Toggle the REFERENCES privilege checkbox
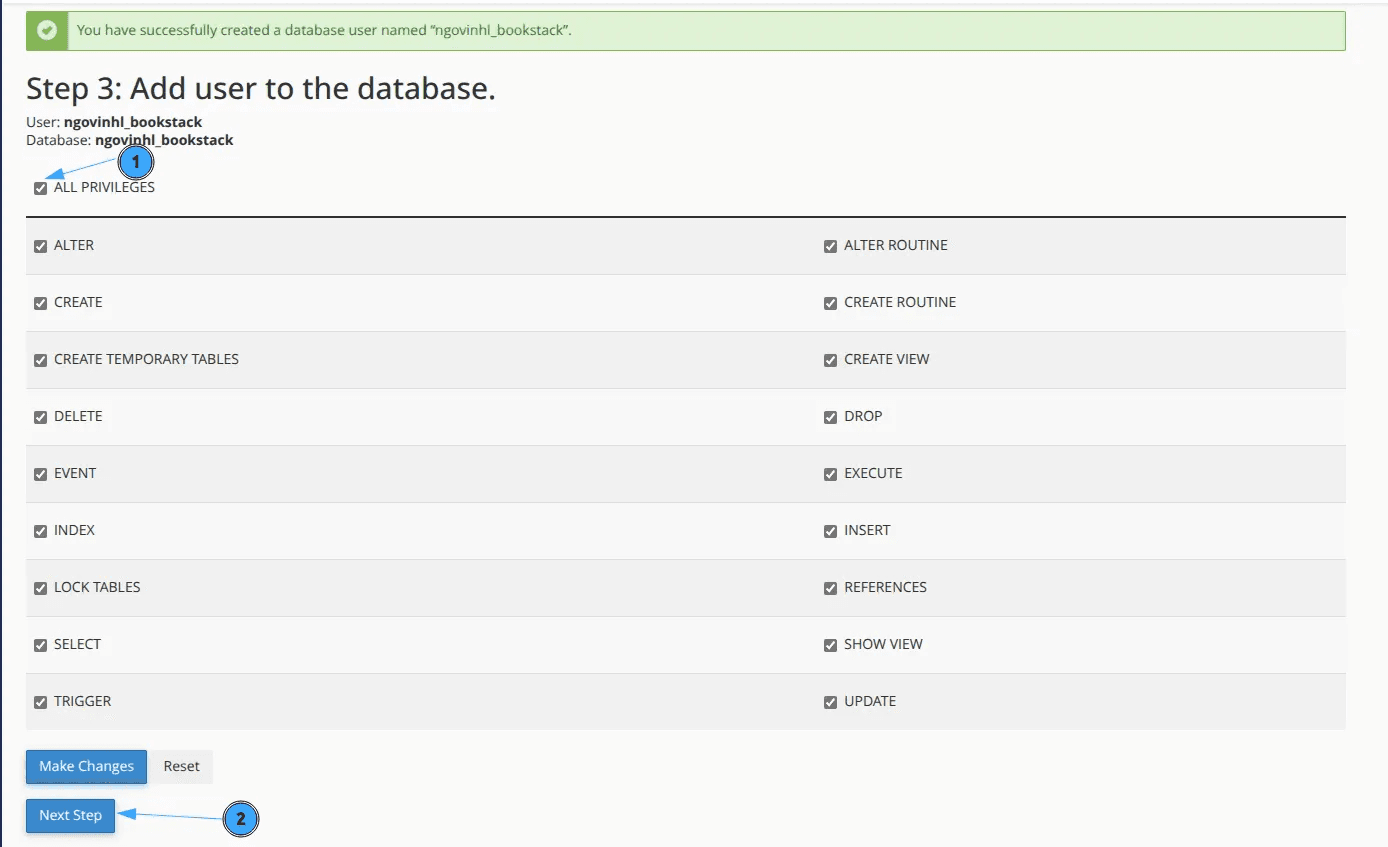1388x847 pixels. click(x=830, y=588)
